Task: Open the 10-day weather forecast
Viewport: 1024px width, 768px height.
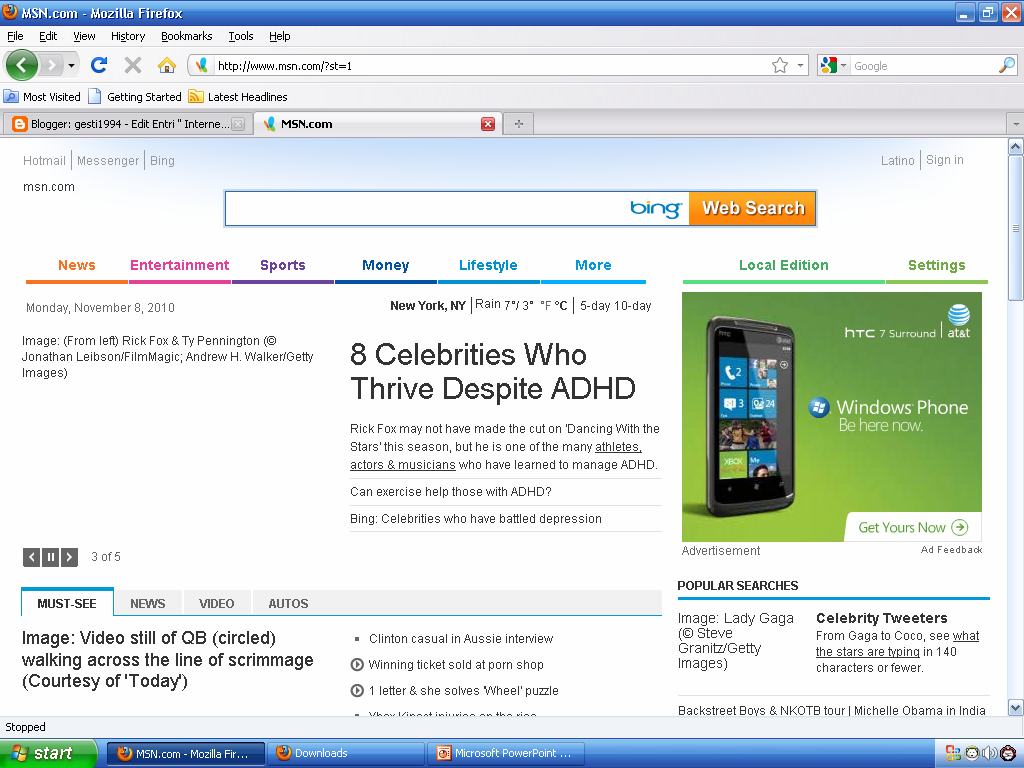Action: 633,306
